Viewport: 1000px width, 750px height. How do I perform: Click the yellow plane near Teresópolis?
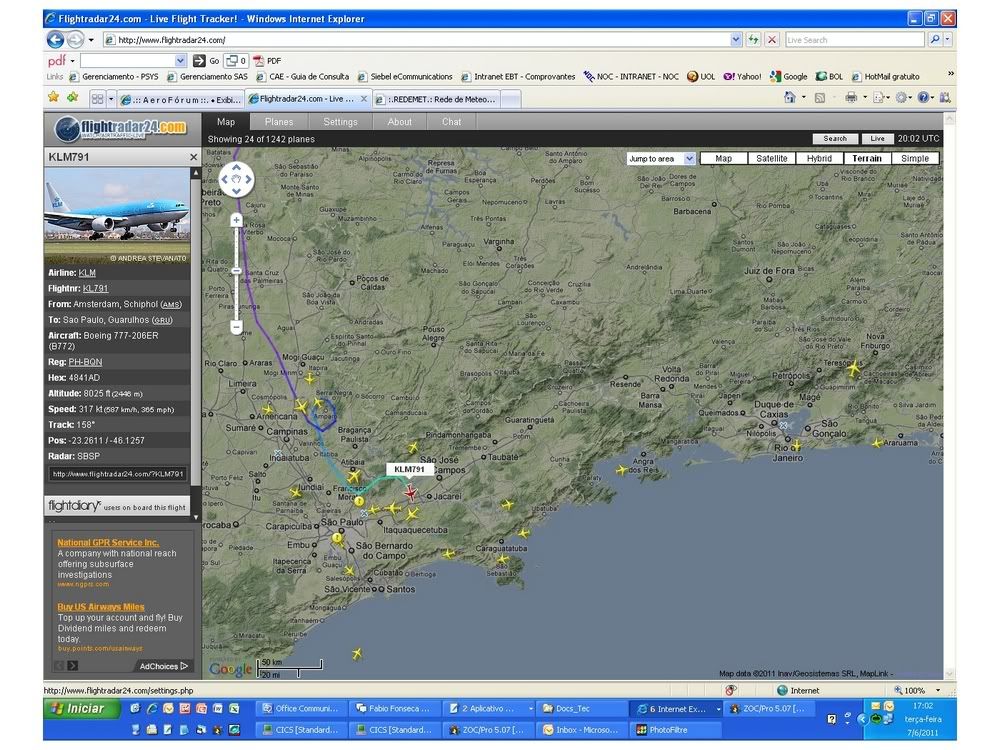pyautogui.click(x=853, y=369)
